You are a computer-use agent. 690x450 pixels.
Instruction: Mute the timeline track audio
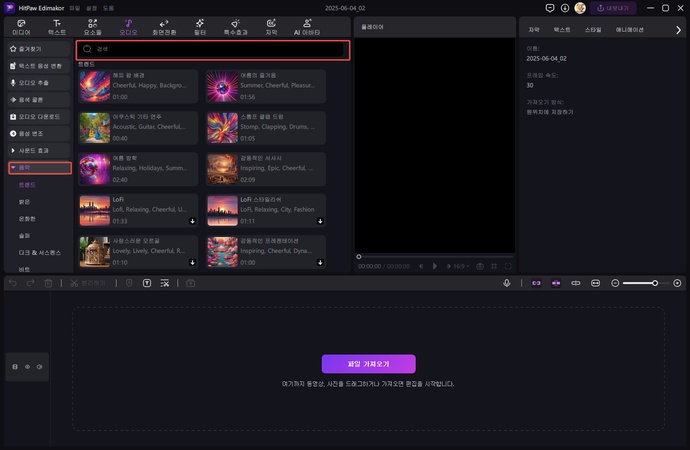(x=39, y=367)
